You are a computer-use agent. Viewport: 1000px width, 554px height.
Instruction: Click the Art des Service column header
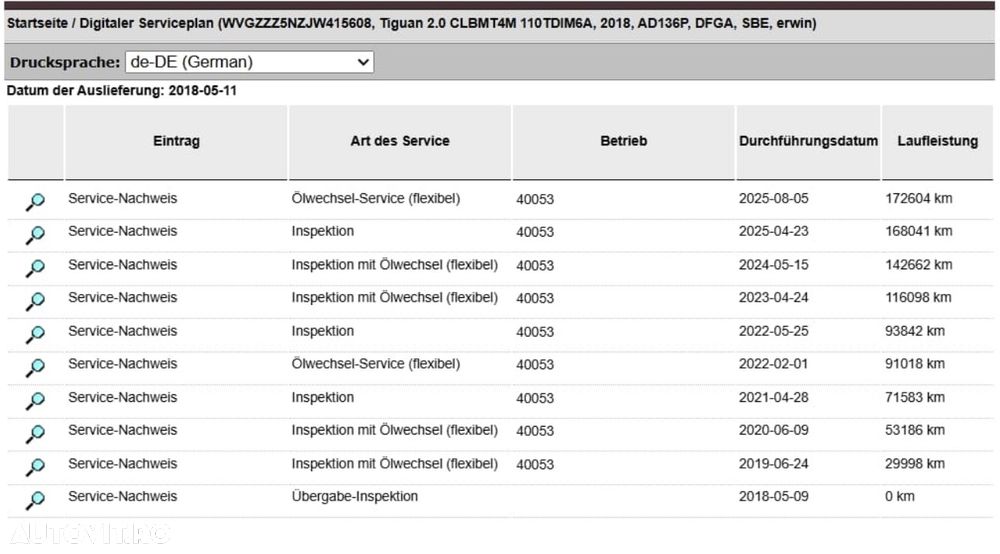pyautogui.click(x=399, y=141)
